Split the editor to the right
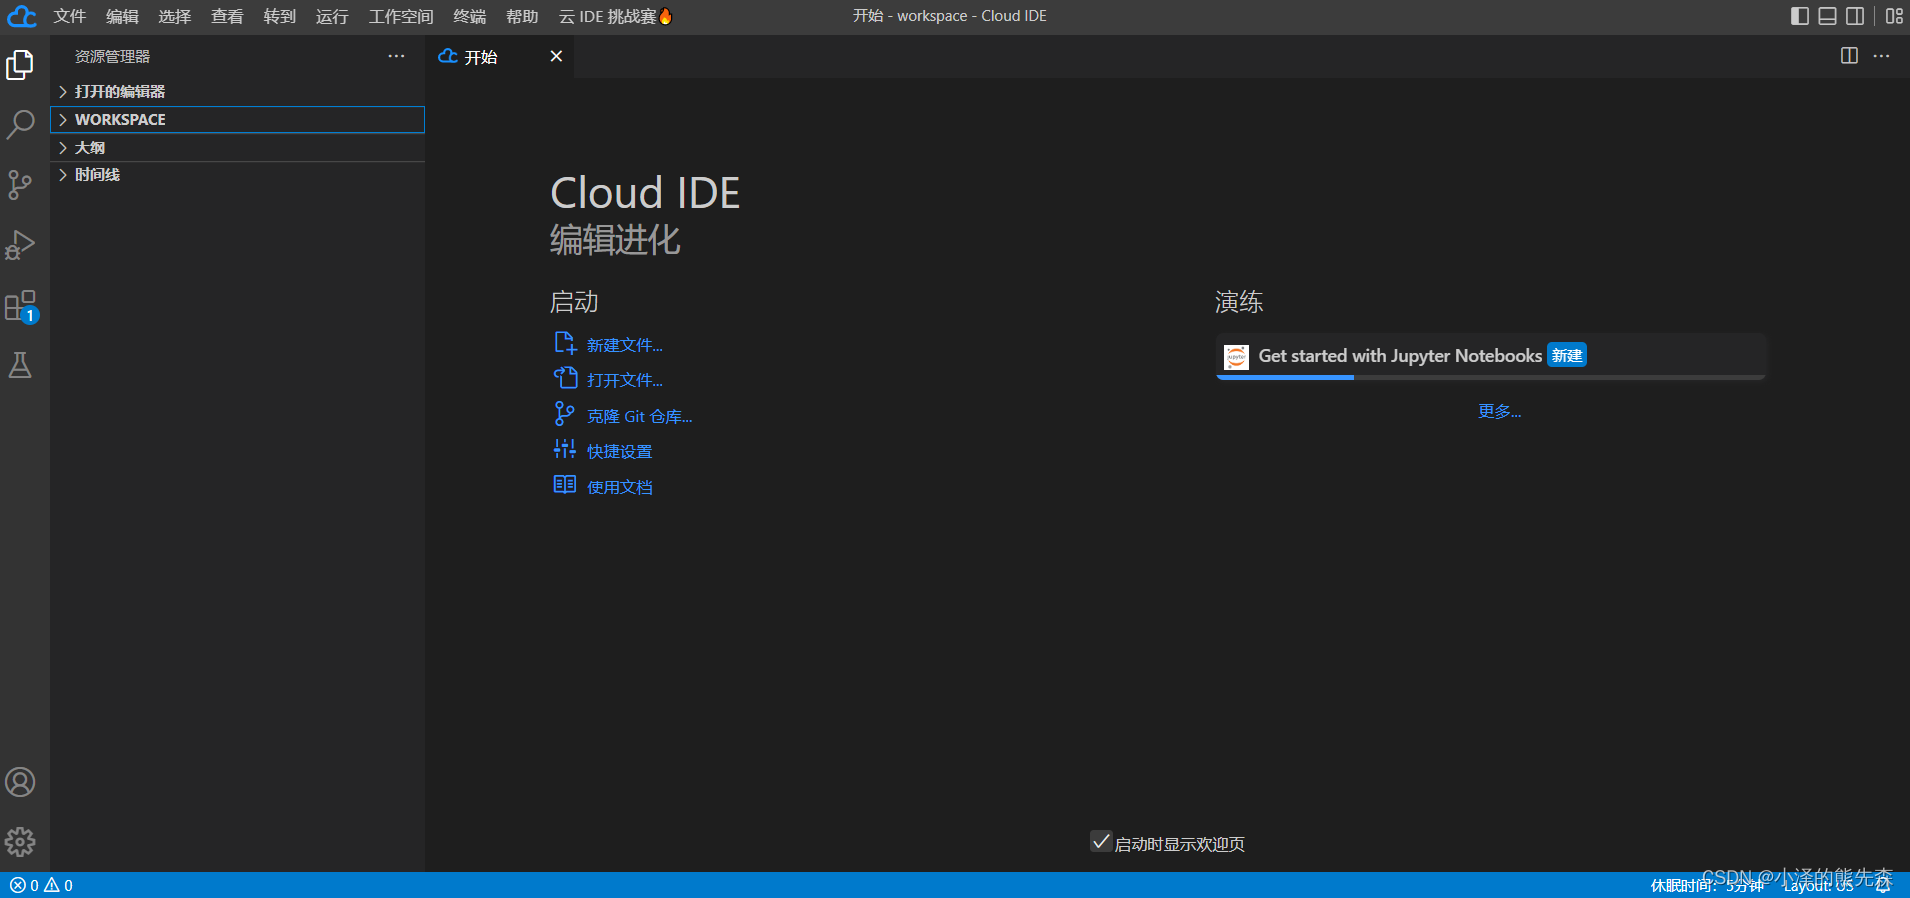 click(x=1849, y=56)
